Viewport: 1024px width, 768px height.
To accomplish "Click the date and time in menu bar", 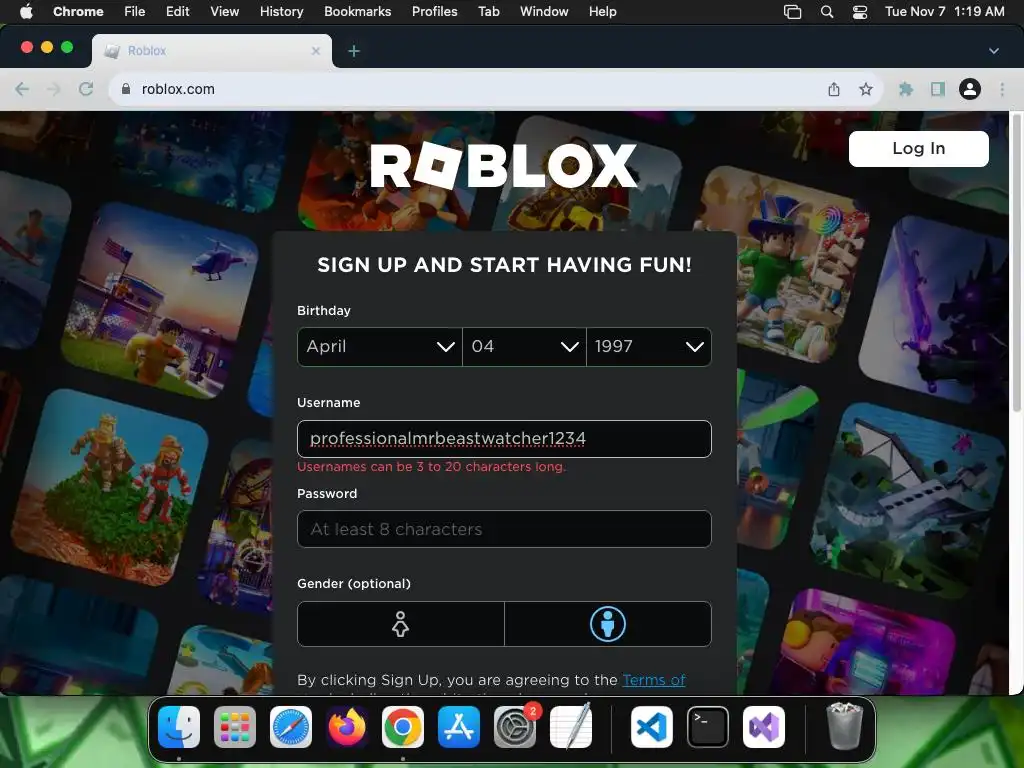I will 944,11.
